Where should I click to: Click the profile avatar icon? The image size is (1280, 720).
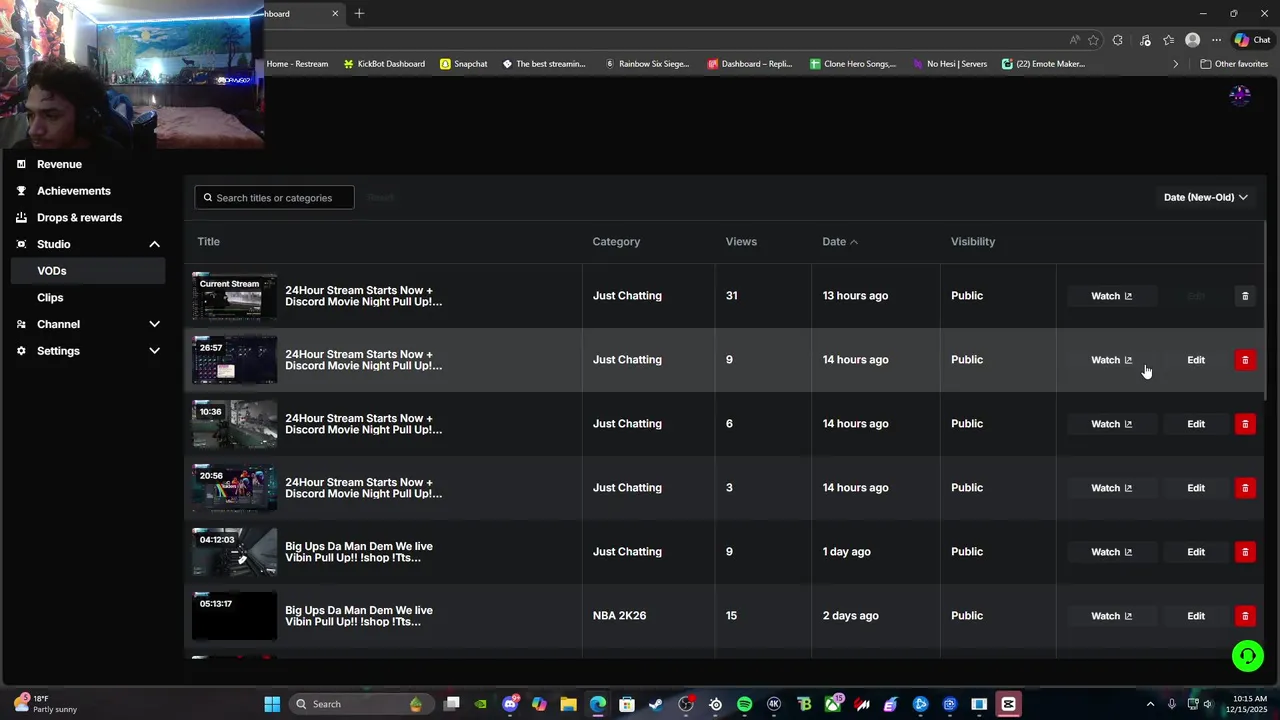(1240, 95)
